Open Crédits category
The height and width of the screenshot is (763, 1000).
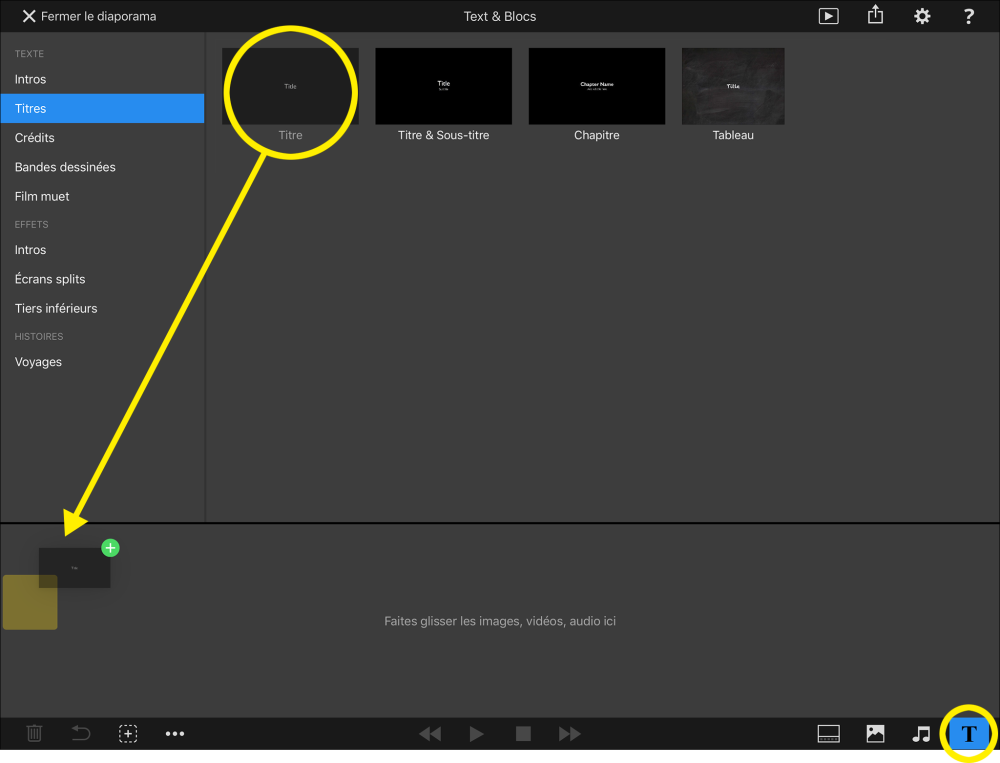point(102,138)
